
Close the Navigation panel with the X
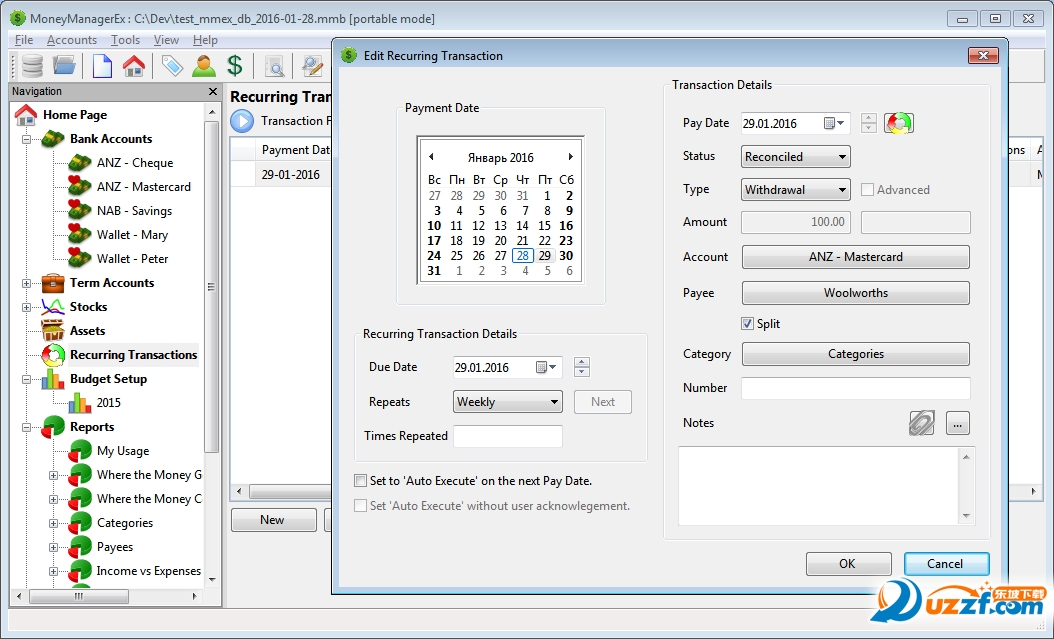pyautogui.click(x=212, y=91)
